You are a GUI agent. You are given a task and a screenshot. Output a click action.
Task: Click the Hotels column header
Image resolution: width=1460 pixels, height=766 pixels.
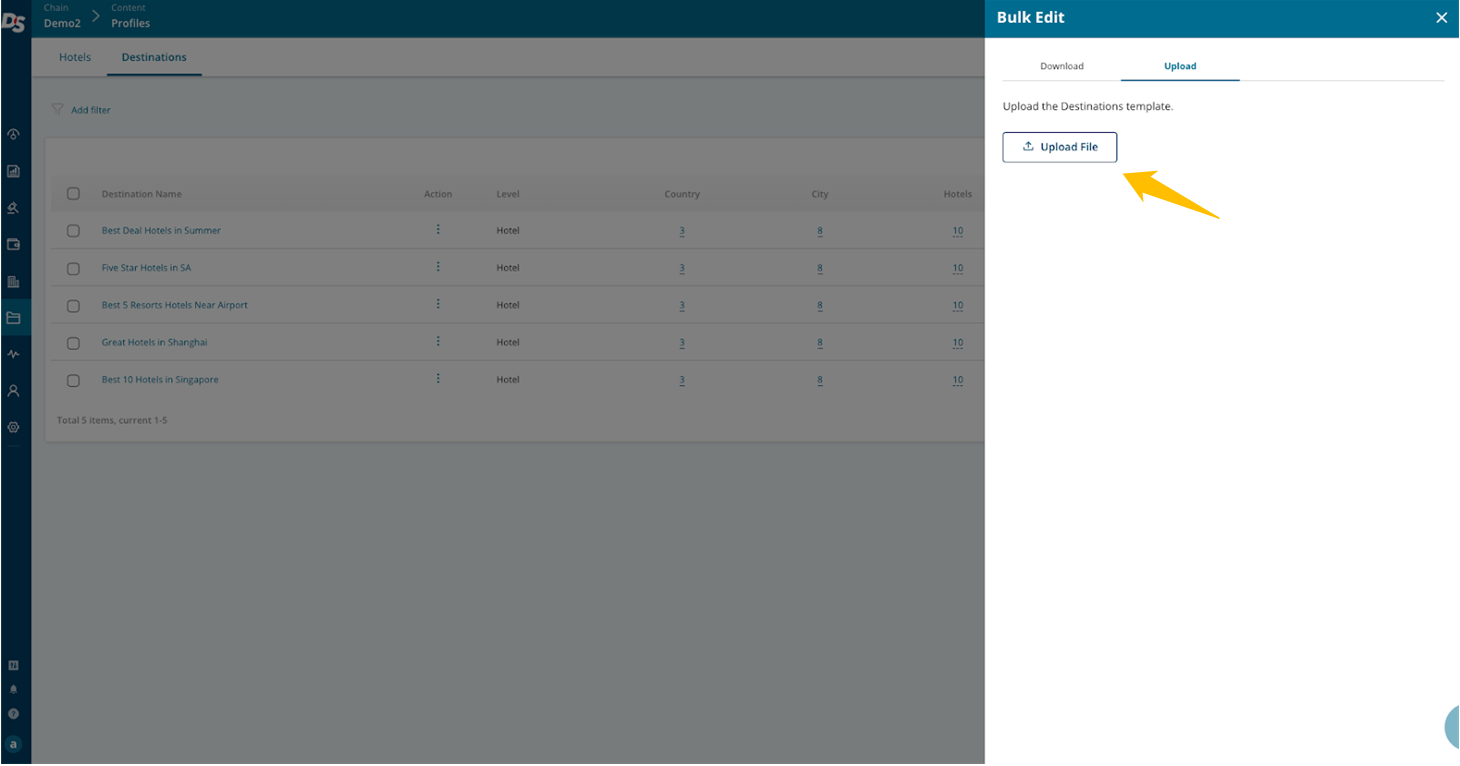958,194
